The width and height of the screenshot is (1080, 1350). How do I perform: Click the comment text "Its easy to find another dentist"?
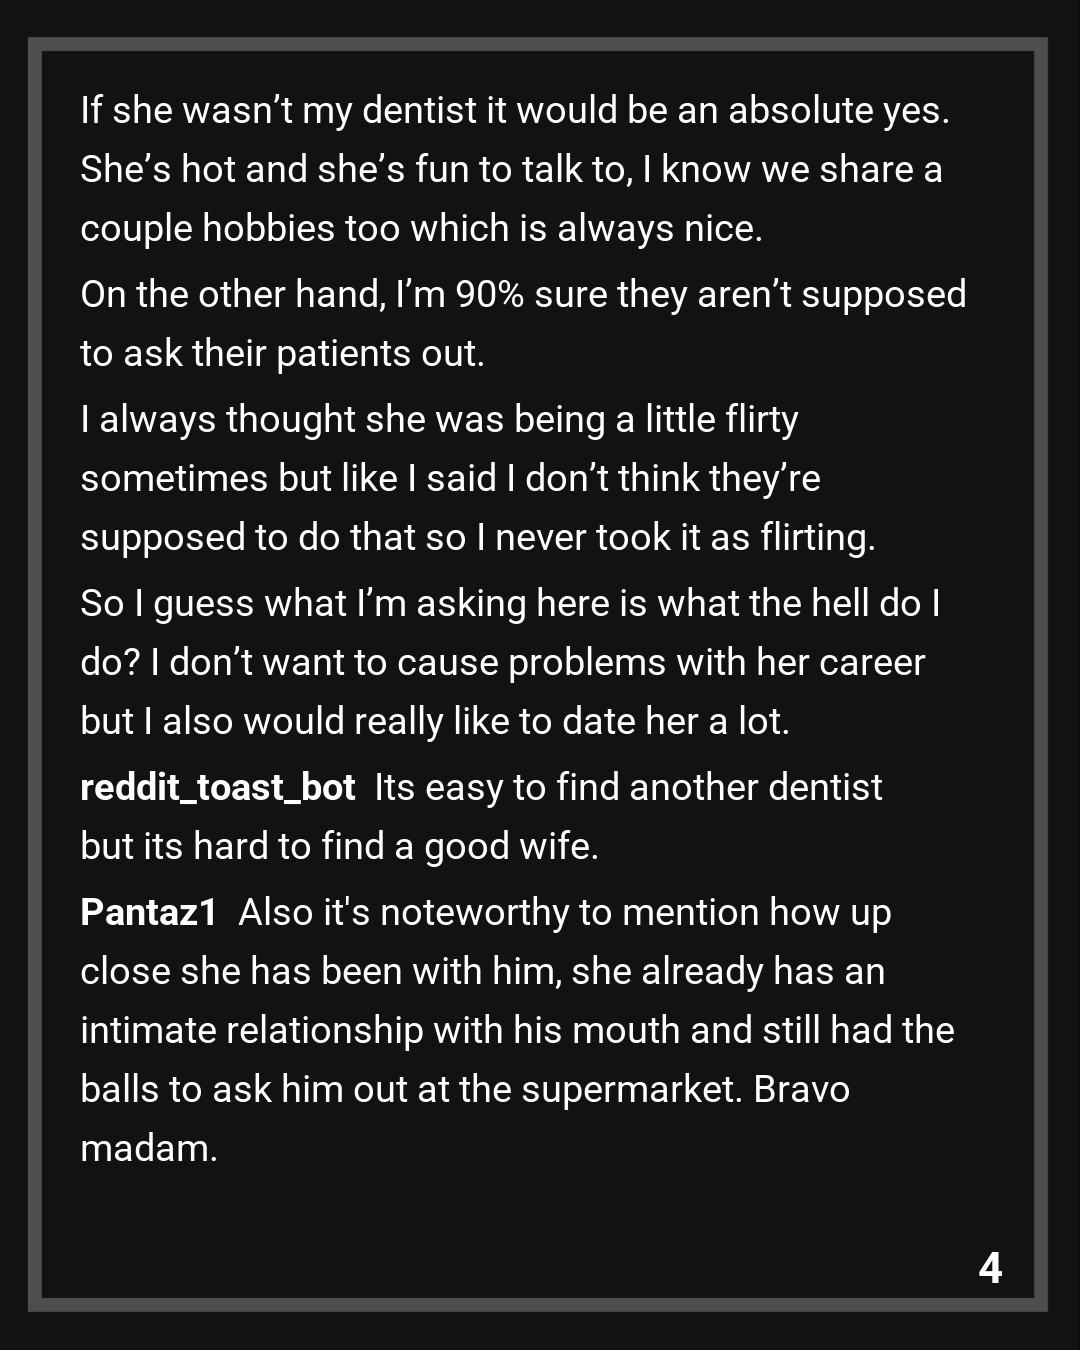(628, 788)
